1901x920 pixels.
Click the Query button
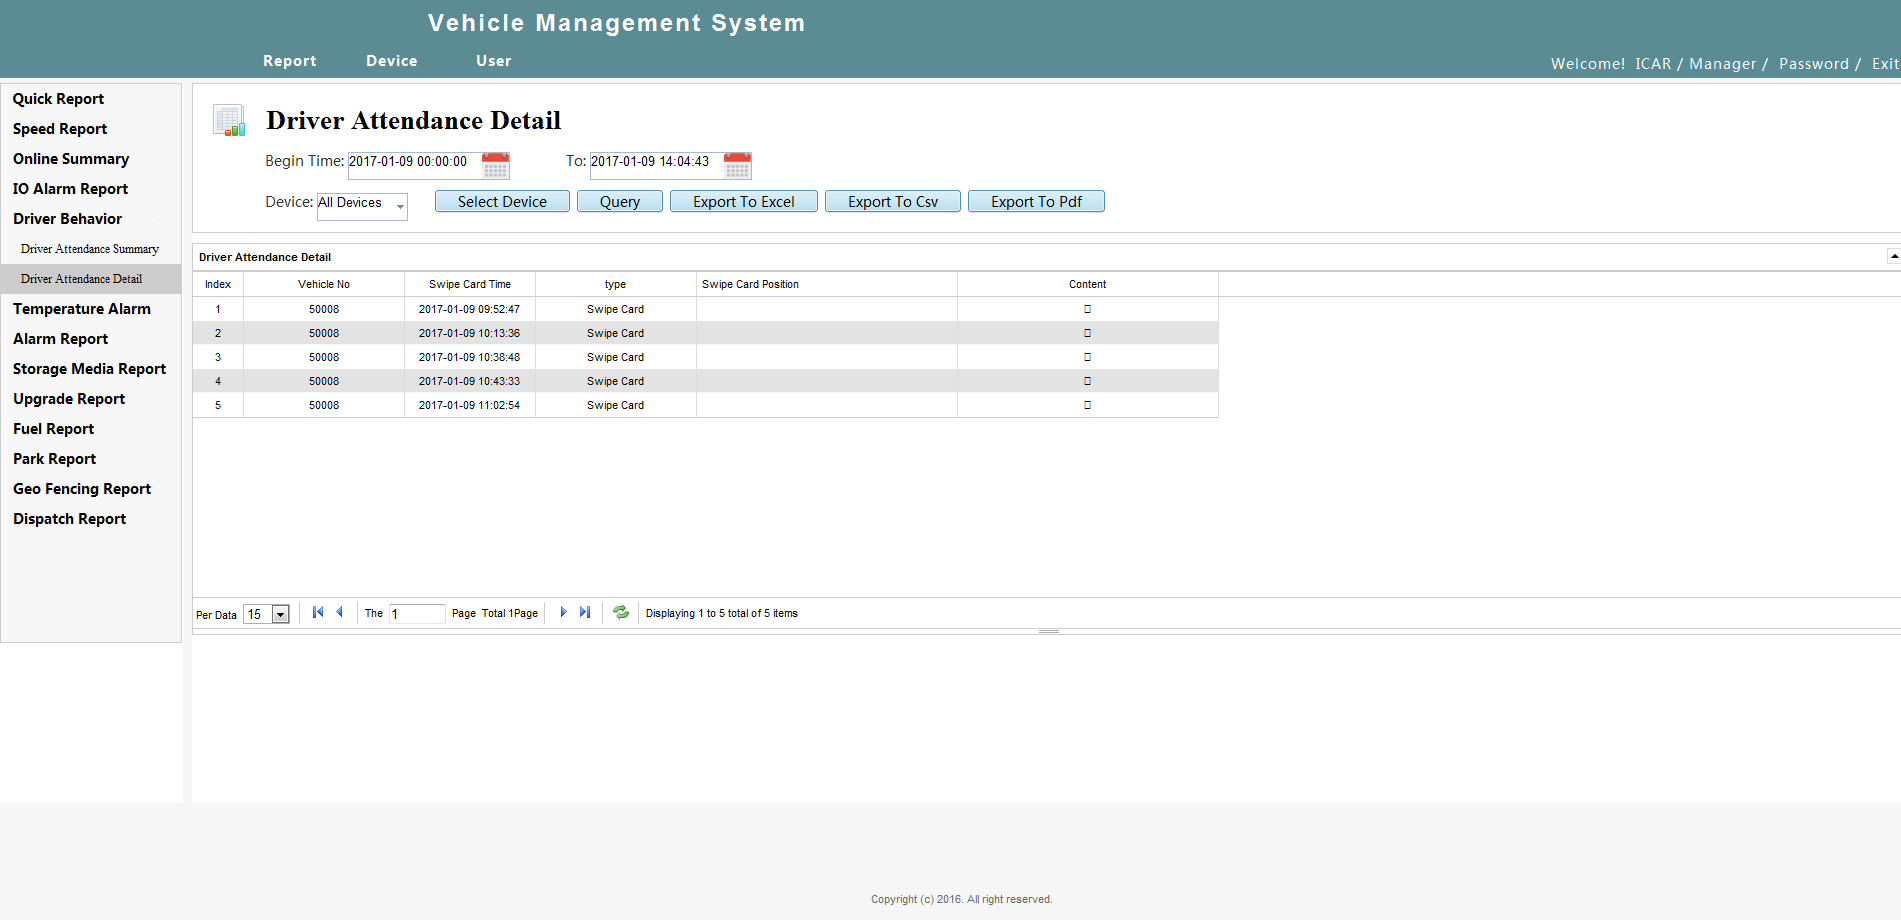pos(620,201)
